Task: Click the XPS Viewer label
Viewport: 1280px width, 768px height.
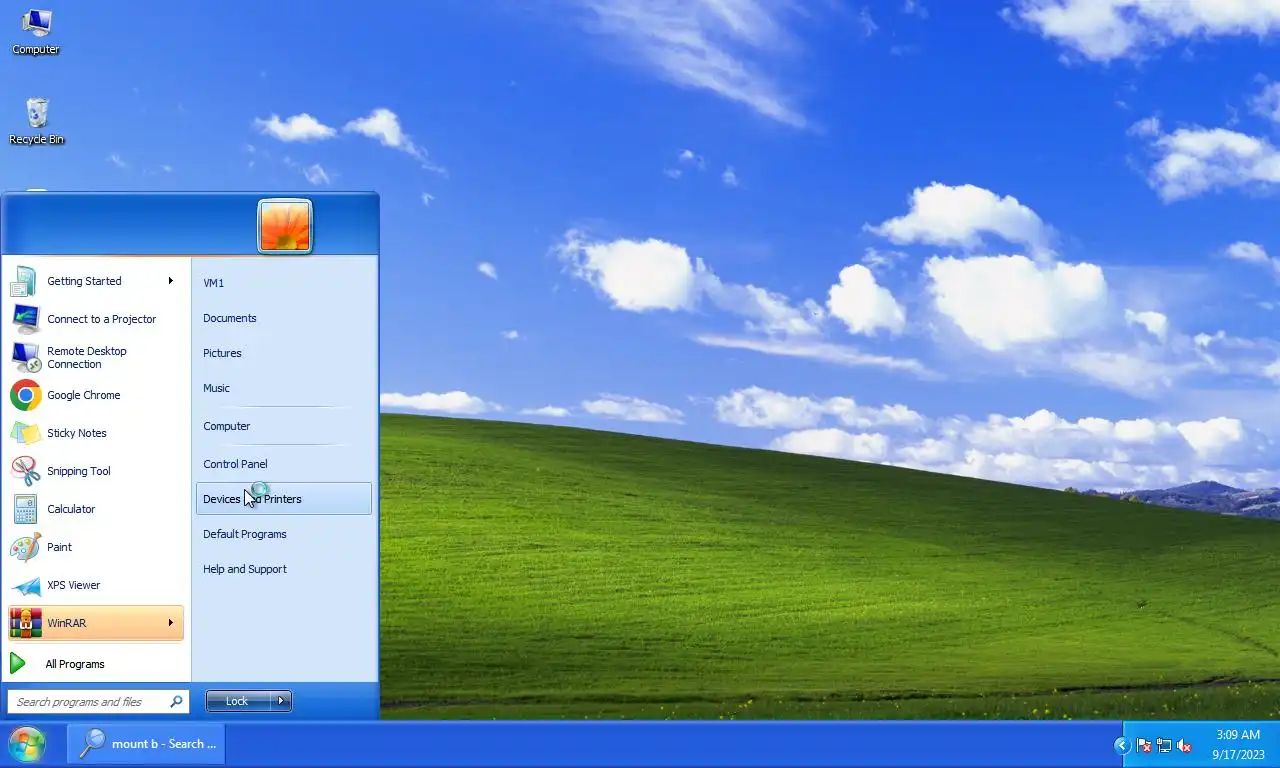Action: click(74, 585)
